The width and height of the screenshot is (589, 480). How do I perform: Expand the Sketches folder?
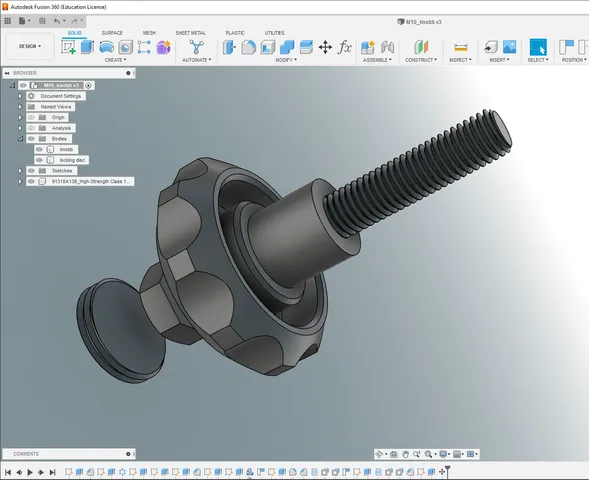point(20,171)
